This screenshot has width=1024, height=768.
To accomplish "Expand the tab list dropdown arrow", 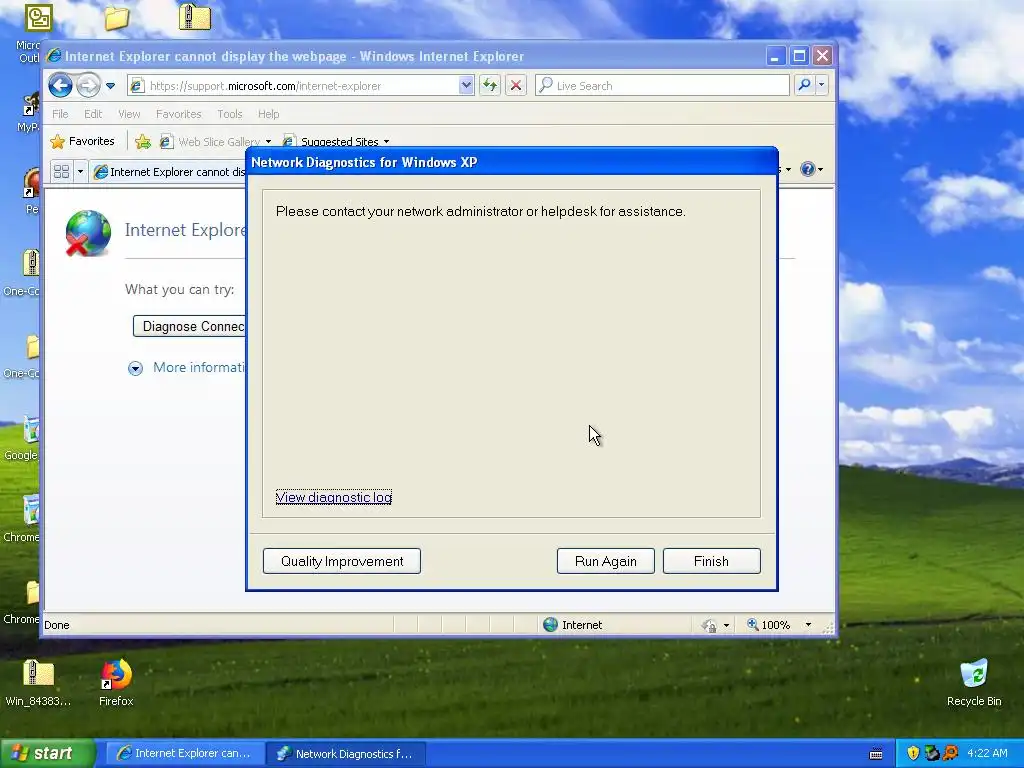I will [80, 172].
